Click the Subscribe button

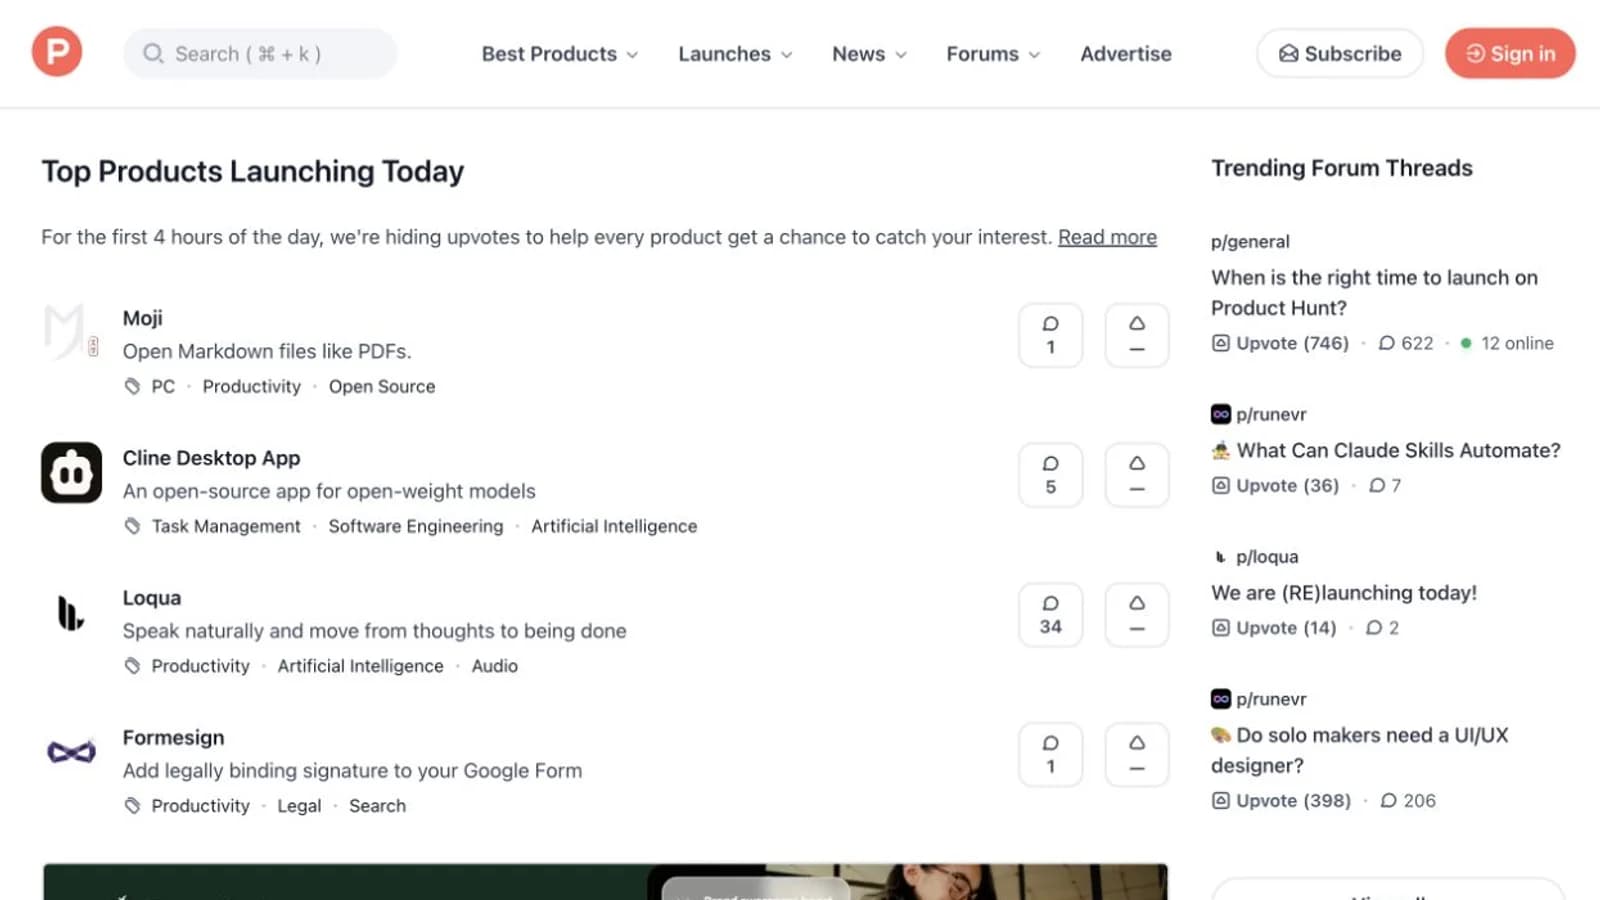(x=1340, y=53)
